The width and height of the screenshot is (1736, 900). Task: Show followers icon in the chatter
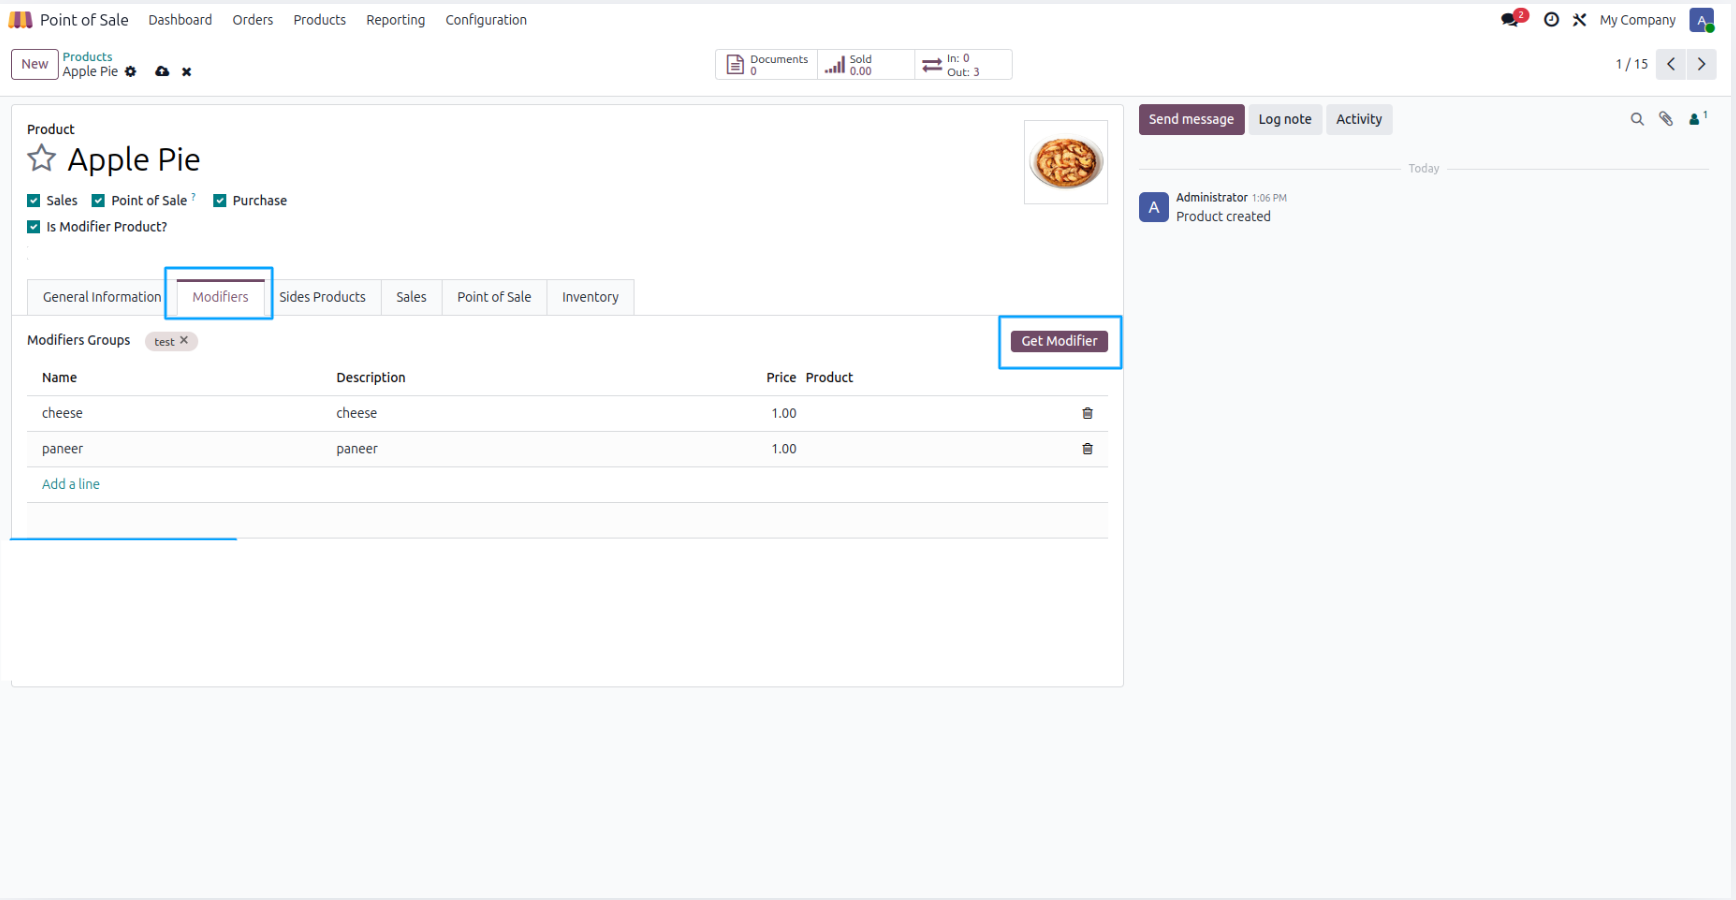pyautogui.click(x=1697, y=119)
